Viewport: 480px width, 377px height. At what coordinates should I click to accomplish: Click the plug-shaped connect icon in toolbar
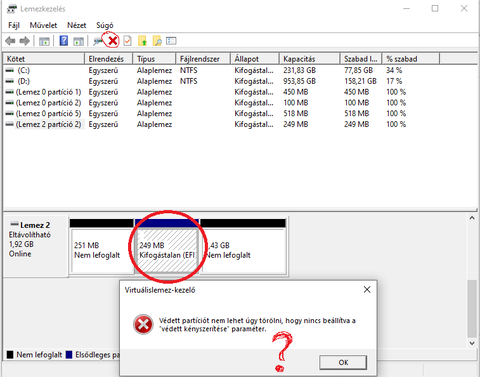coord(98,41)
